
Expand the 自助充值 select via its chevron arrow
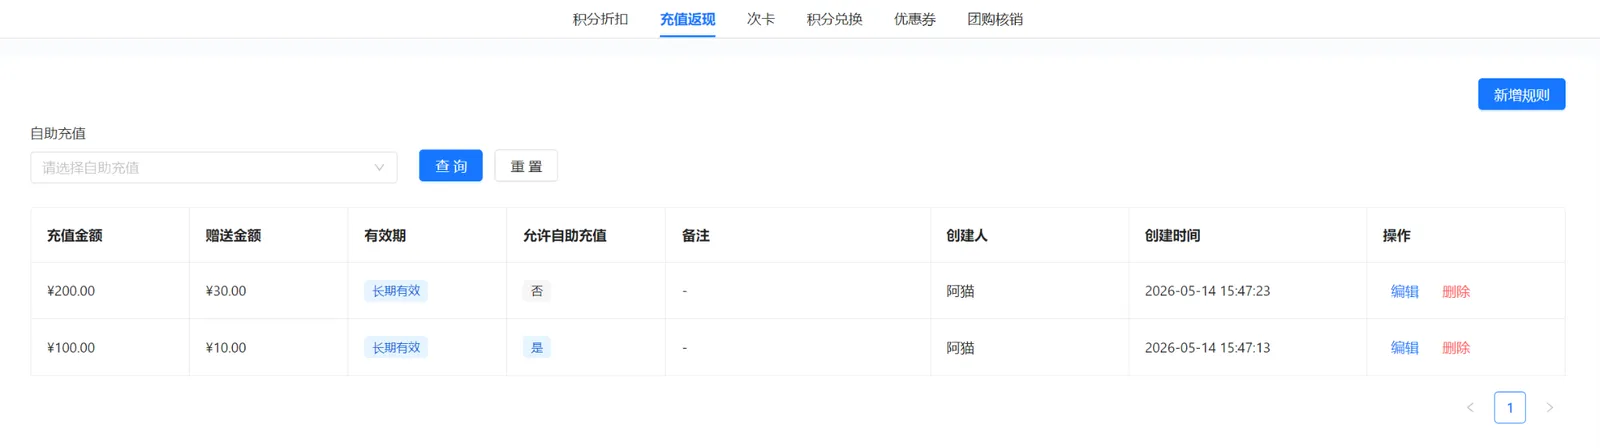(379, 167)
